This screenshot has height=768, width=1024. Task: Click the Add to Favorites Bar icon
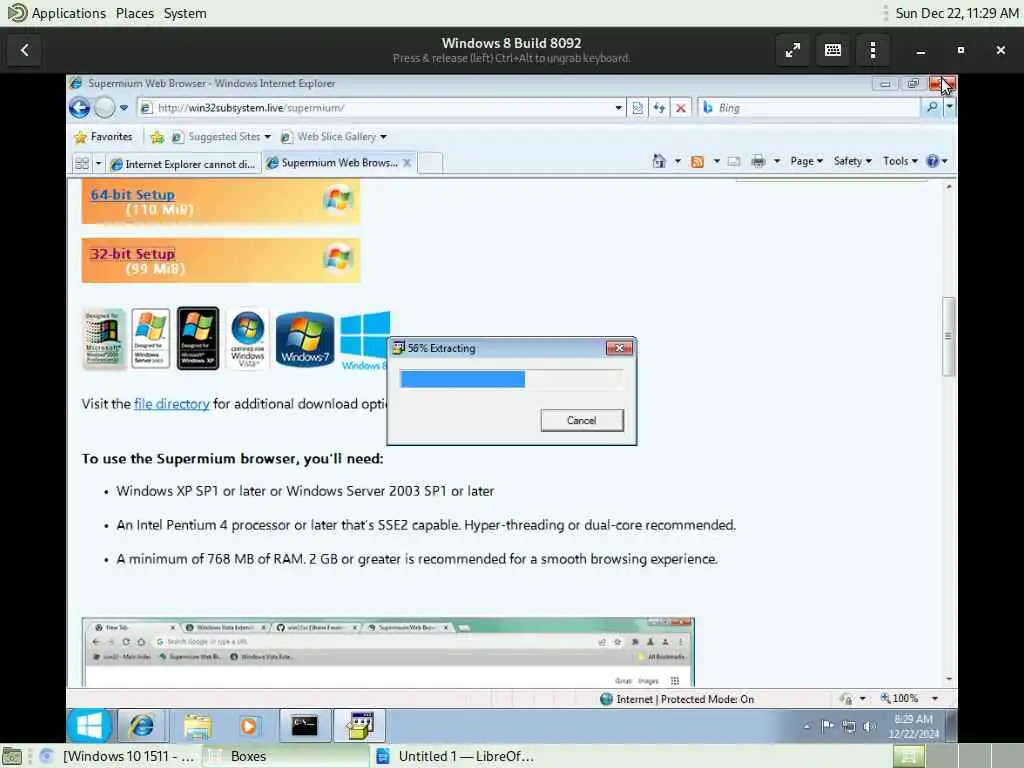coord(157,136)
